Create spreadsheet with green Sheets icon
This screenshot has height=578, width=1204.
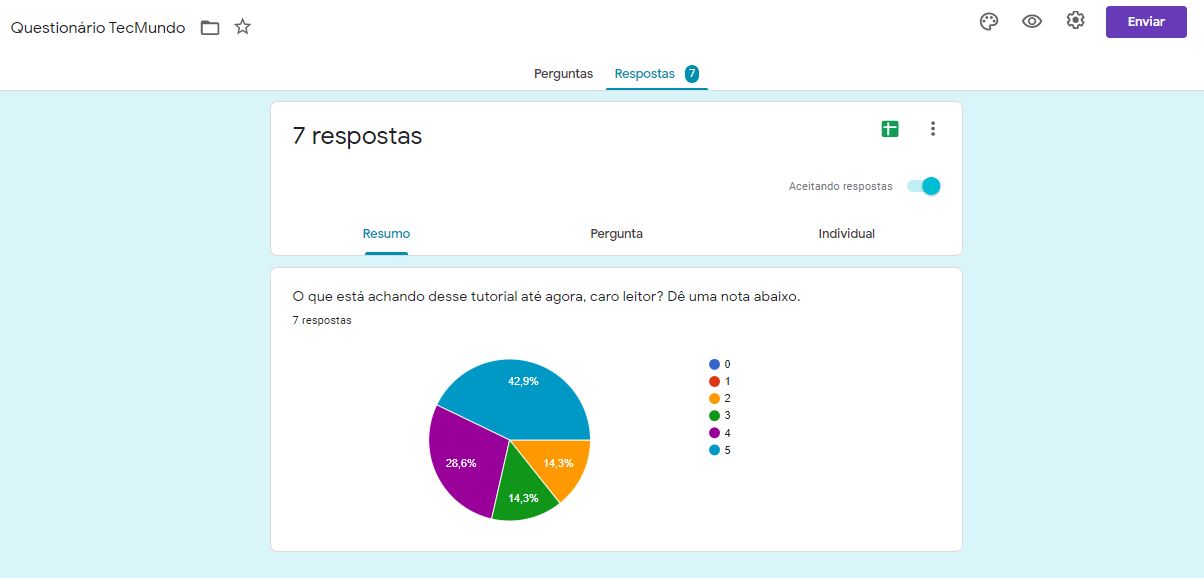tap(889, 128)
